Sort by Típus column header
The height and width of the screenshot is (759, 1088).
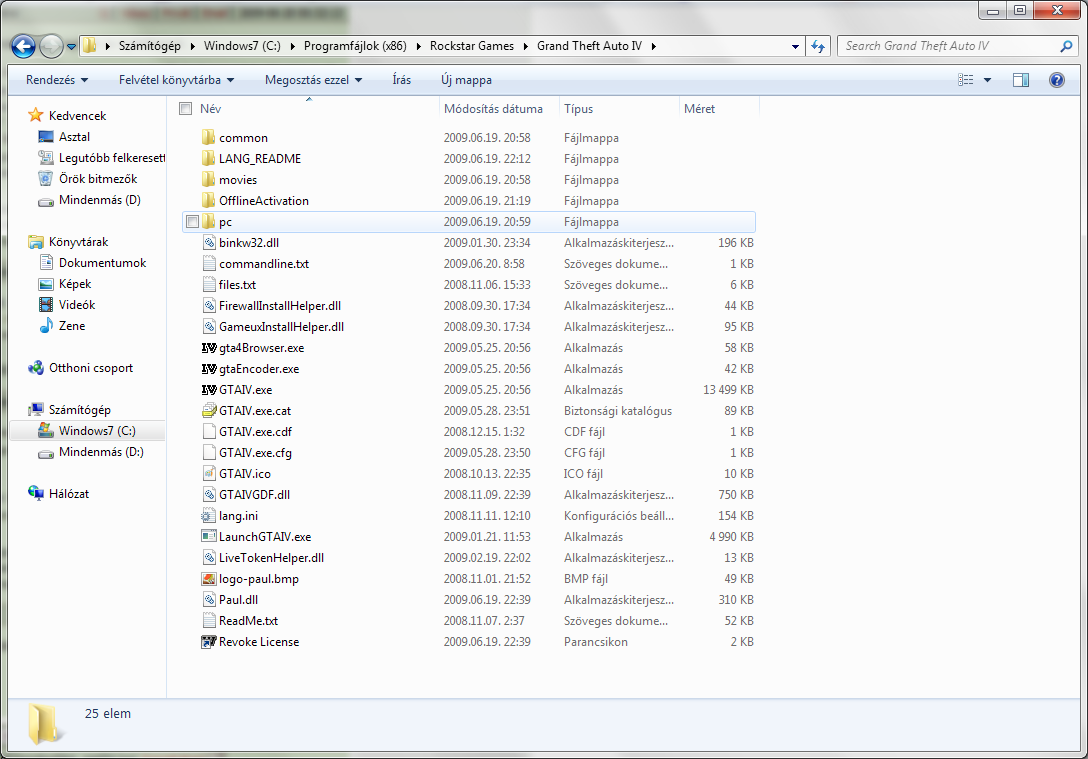pyautogui.click(x=579, y=109)
